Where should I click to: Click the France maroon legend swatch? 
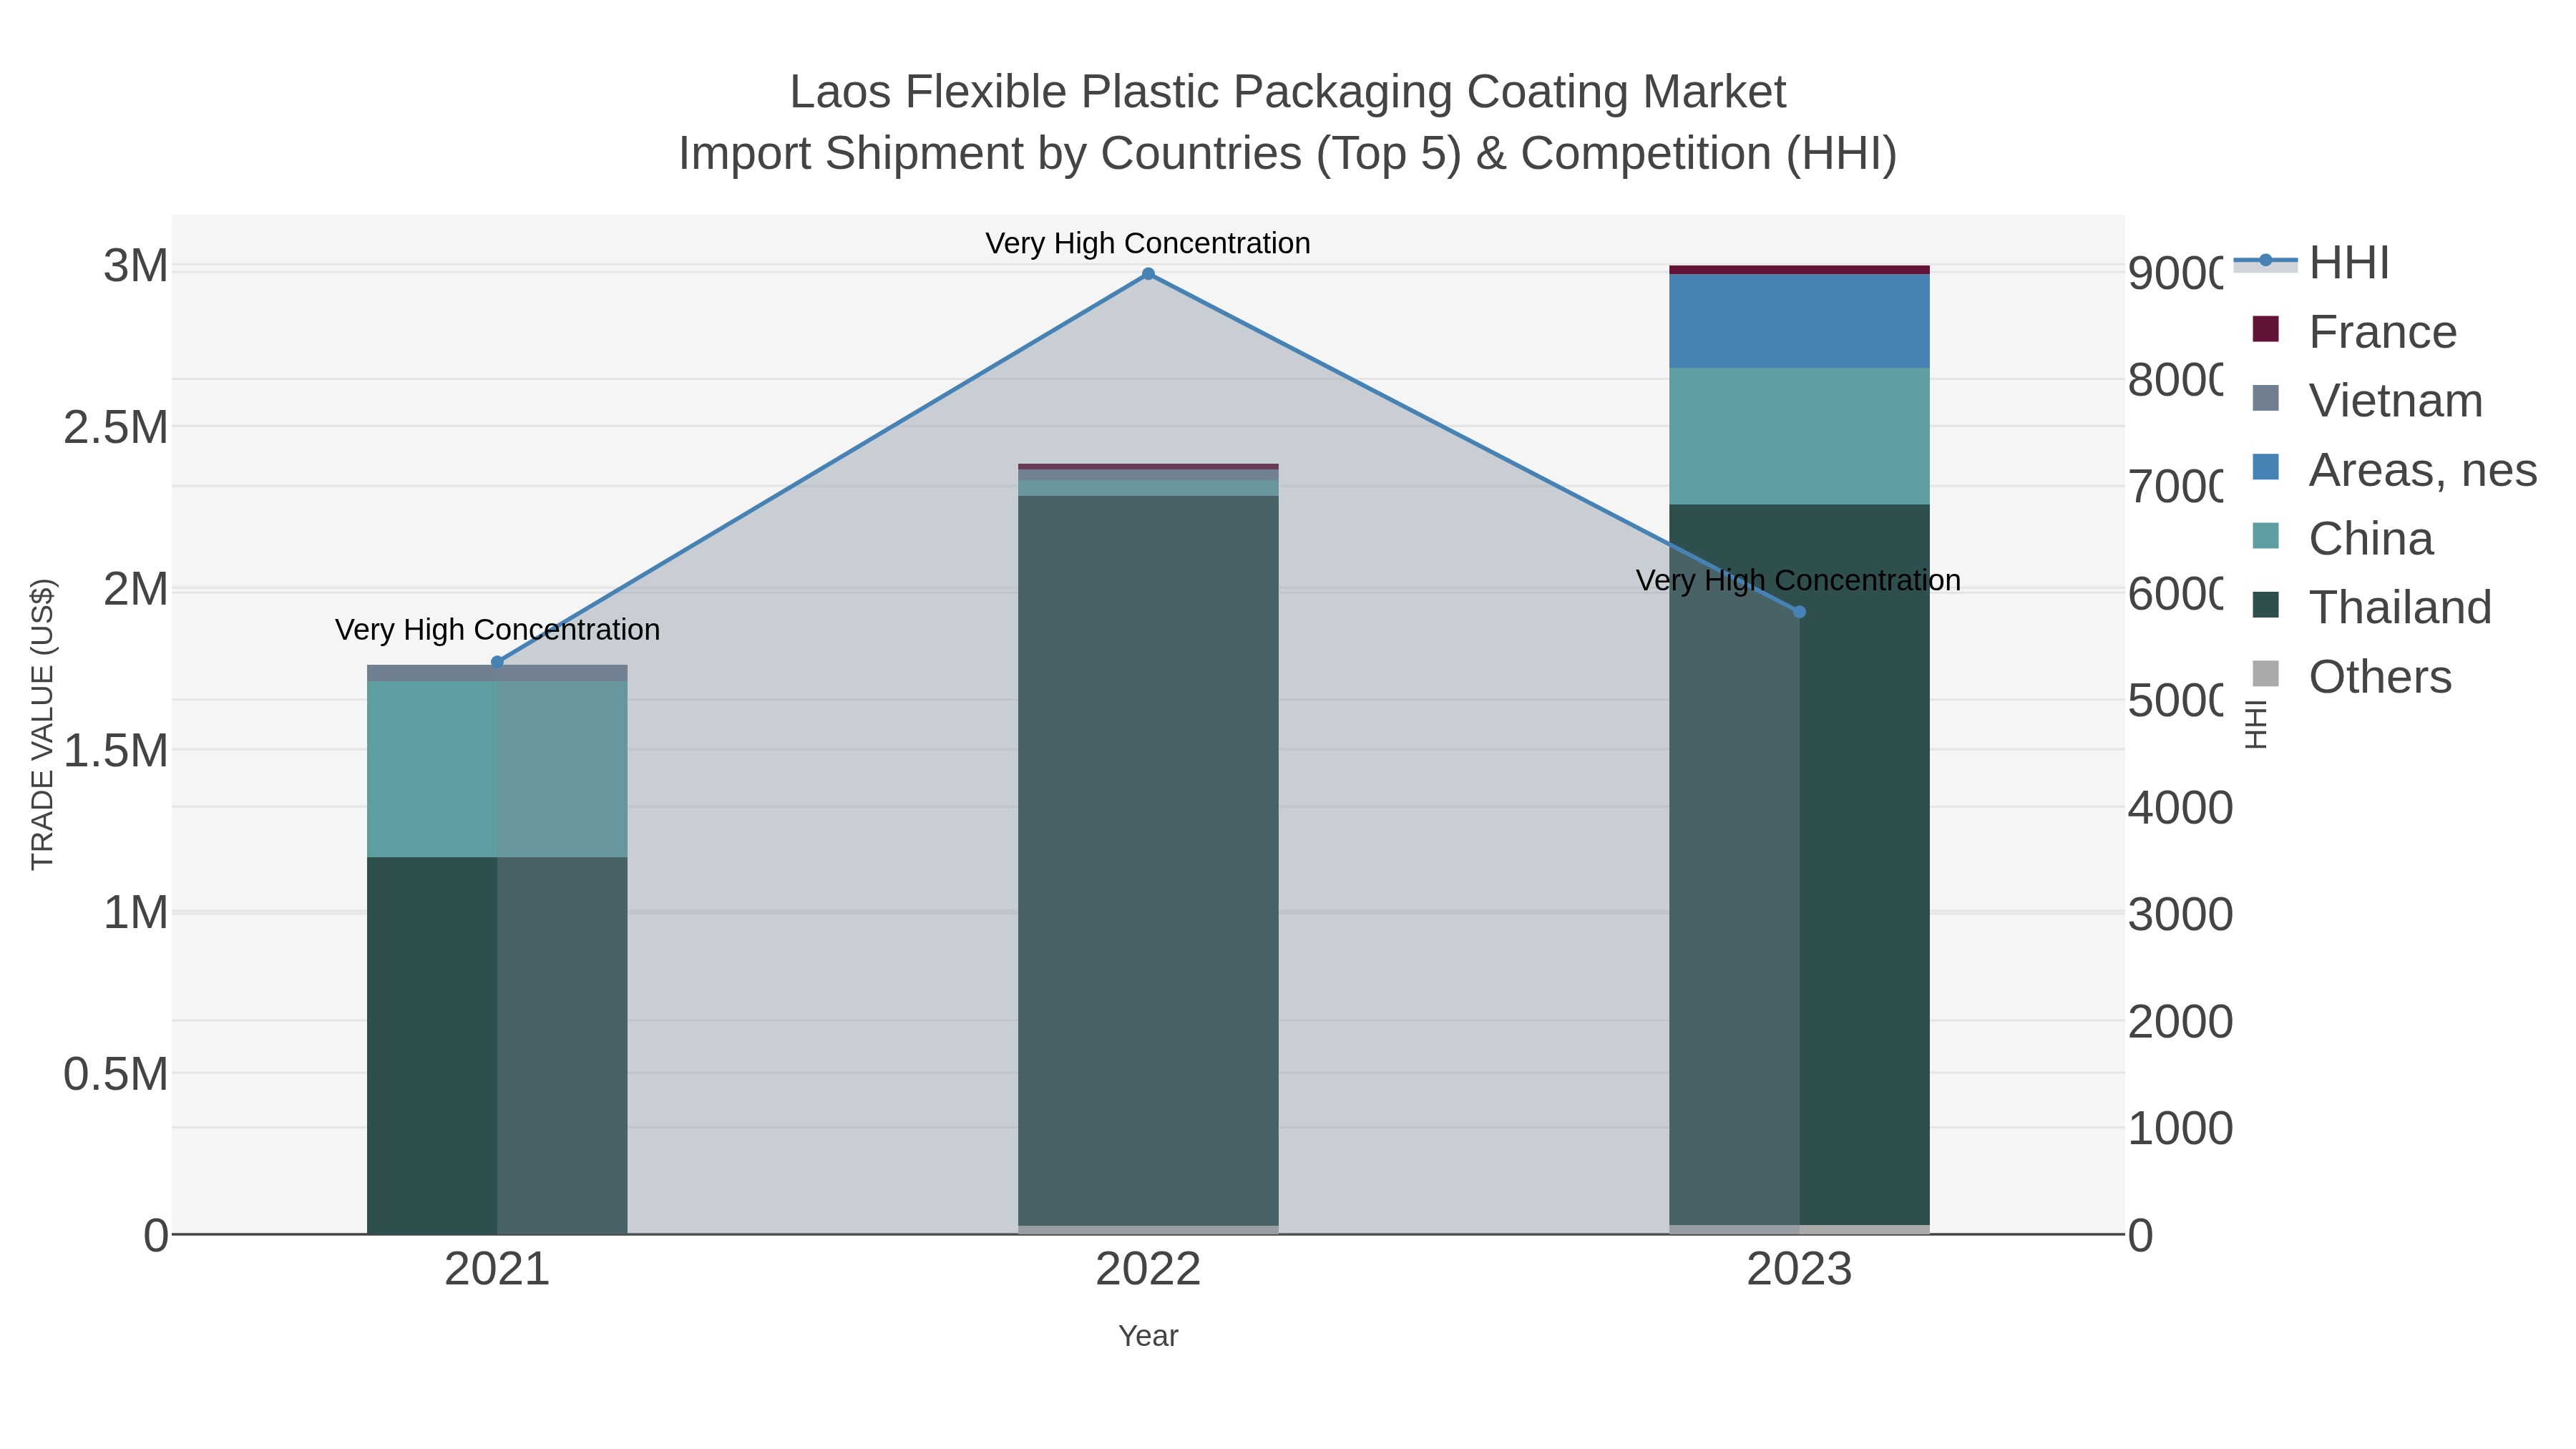coord(2265,329)
